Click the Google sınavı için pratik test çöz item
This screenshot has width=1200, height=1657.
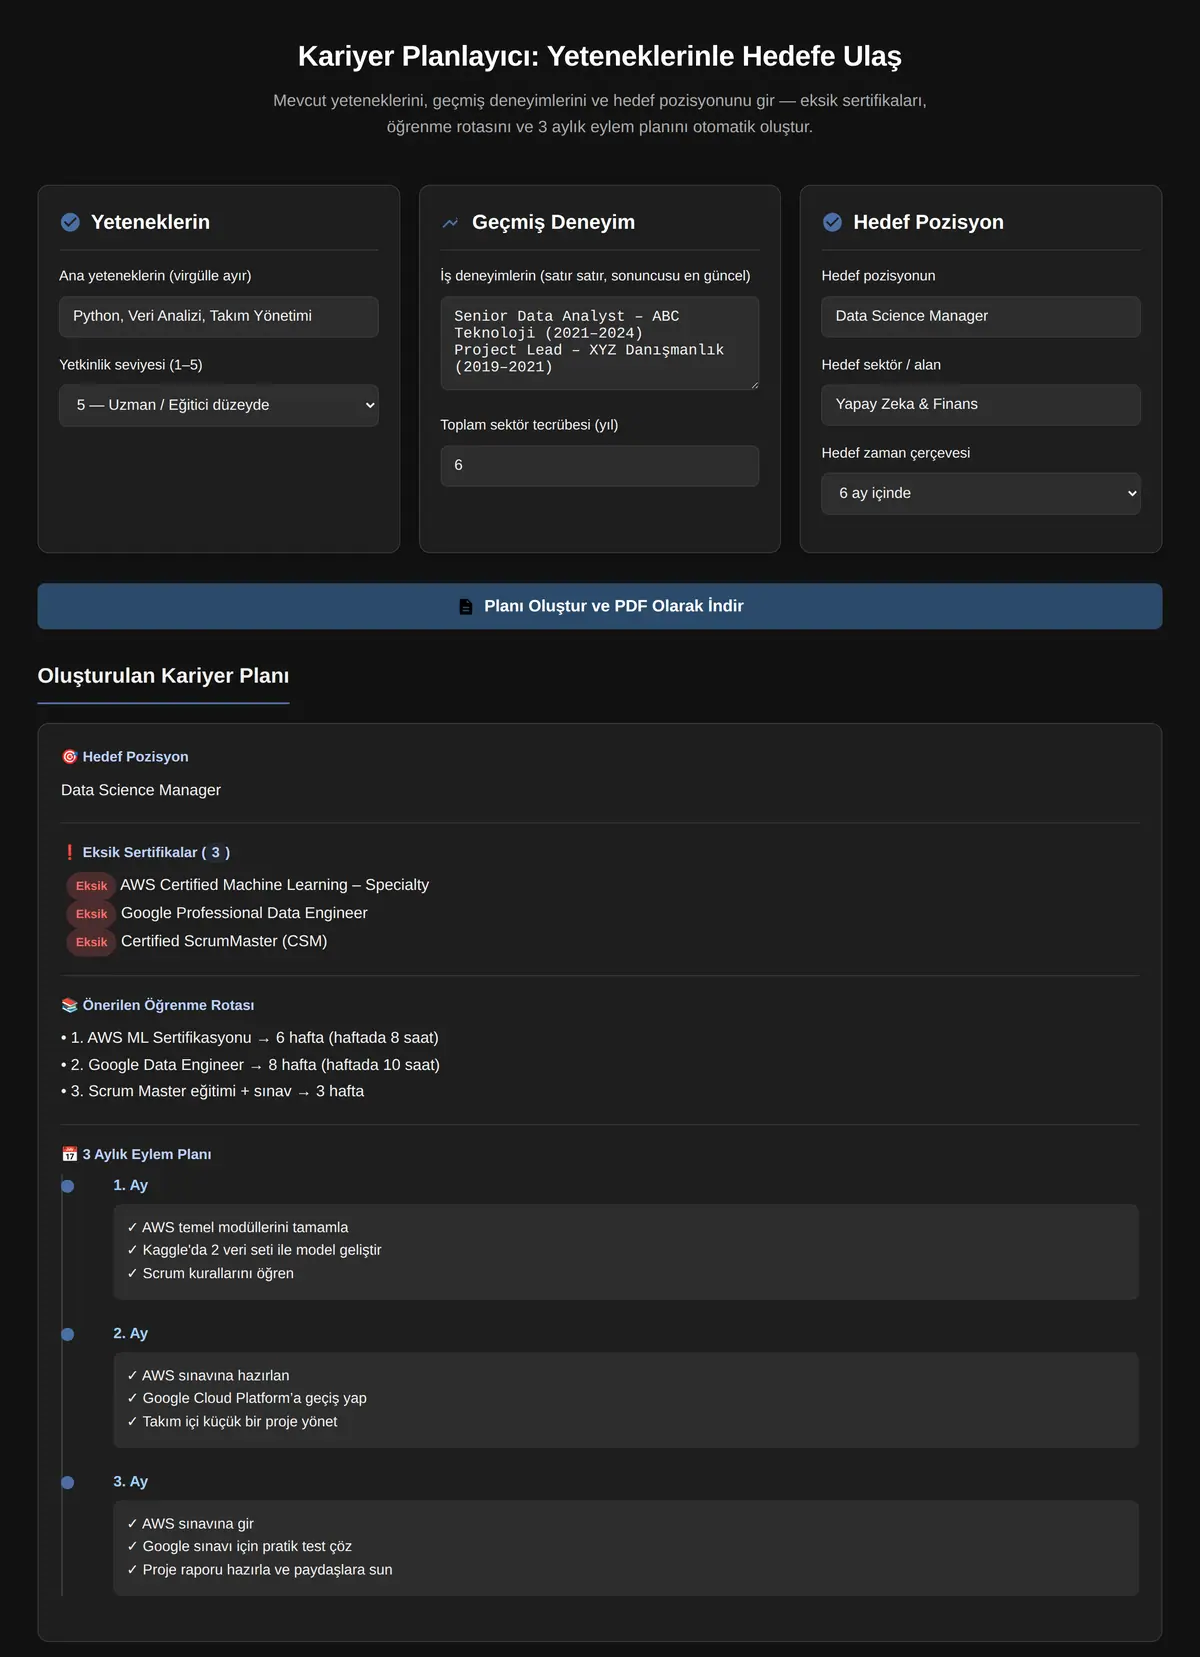tap(239, 1546)
